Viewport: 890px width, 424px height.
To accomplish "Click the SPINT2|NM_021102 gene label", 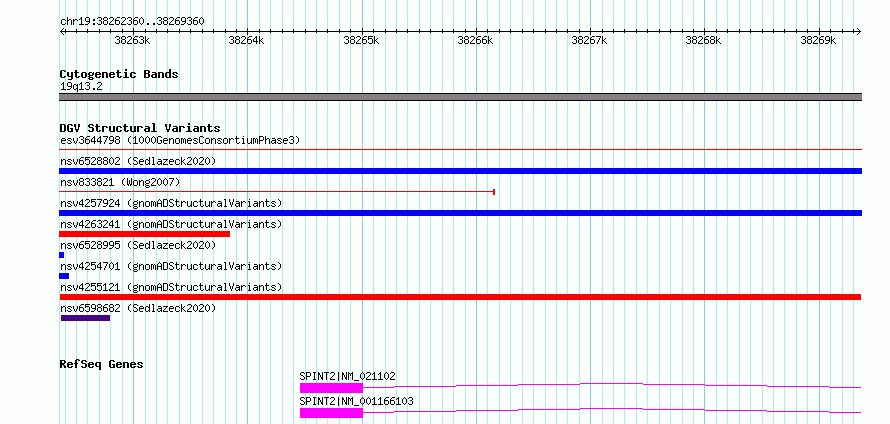I will pos(347,376).
